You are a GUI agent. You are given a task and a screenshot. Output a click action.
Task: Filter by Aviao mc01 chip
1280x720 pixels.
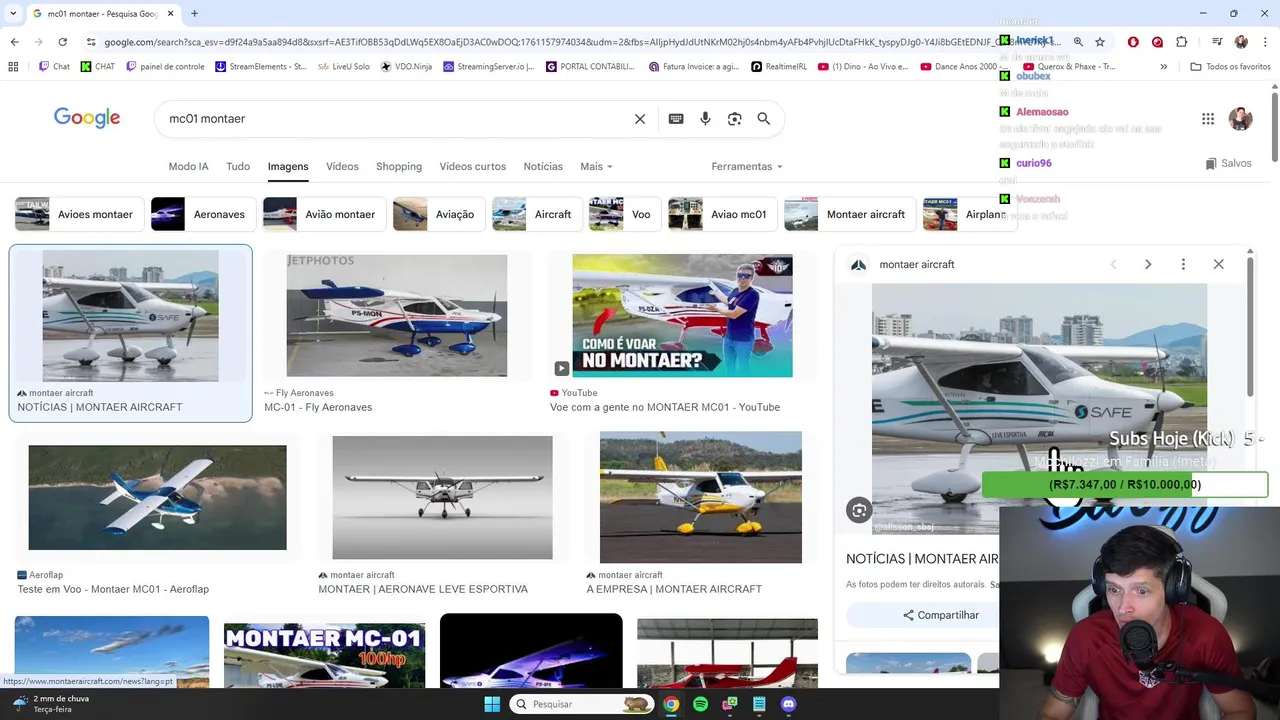[721, 214]
